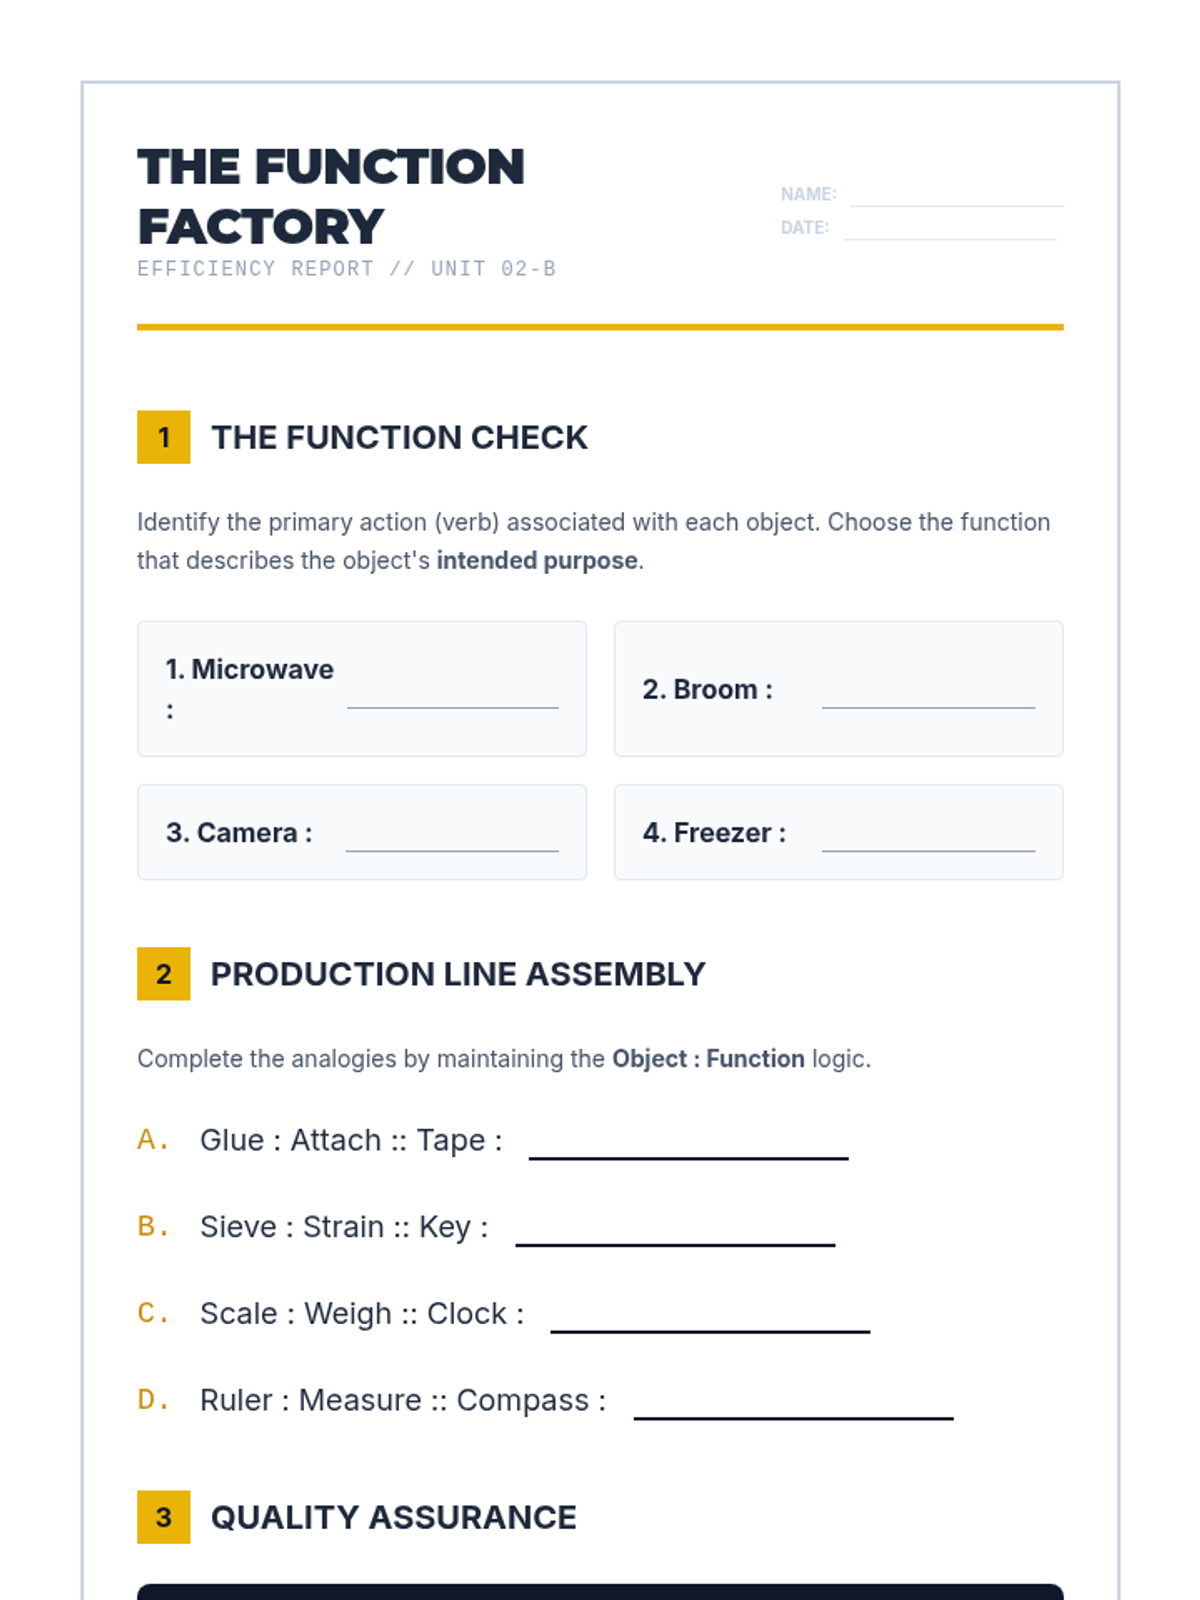The width and height of the screenshot is (1200, 1600).
Task: Click the letter A analogy marker
Action: pyautogui.click(x=152, y=1140)
